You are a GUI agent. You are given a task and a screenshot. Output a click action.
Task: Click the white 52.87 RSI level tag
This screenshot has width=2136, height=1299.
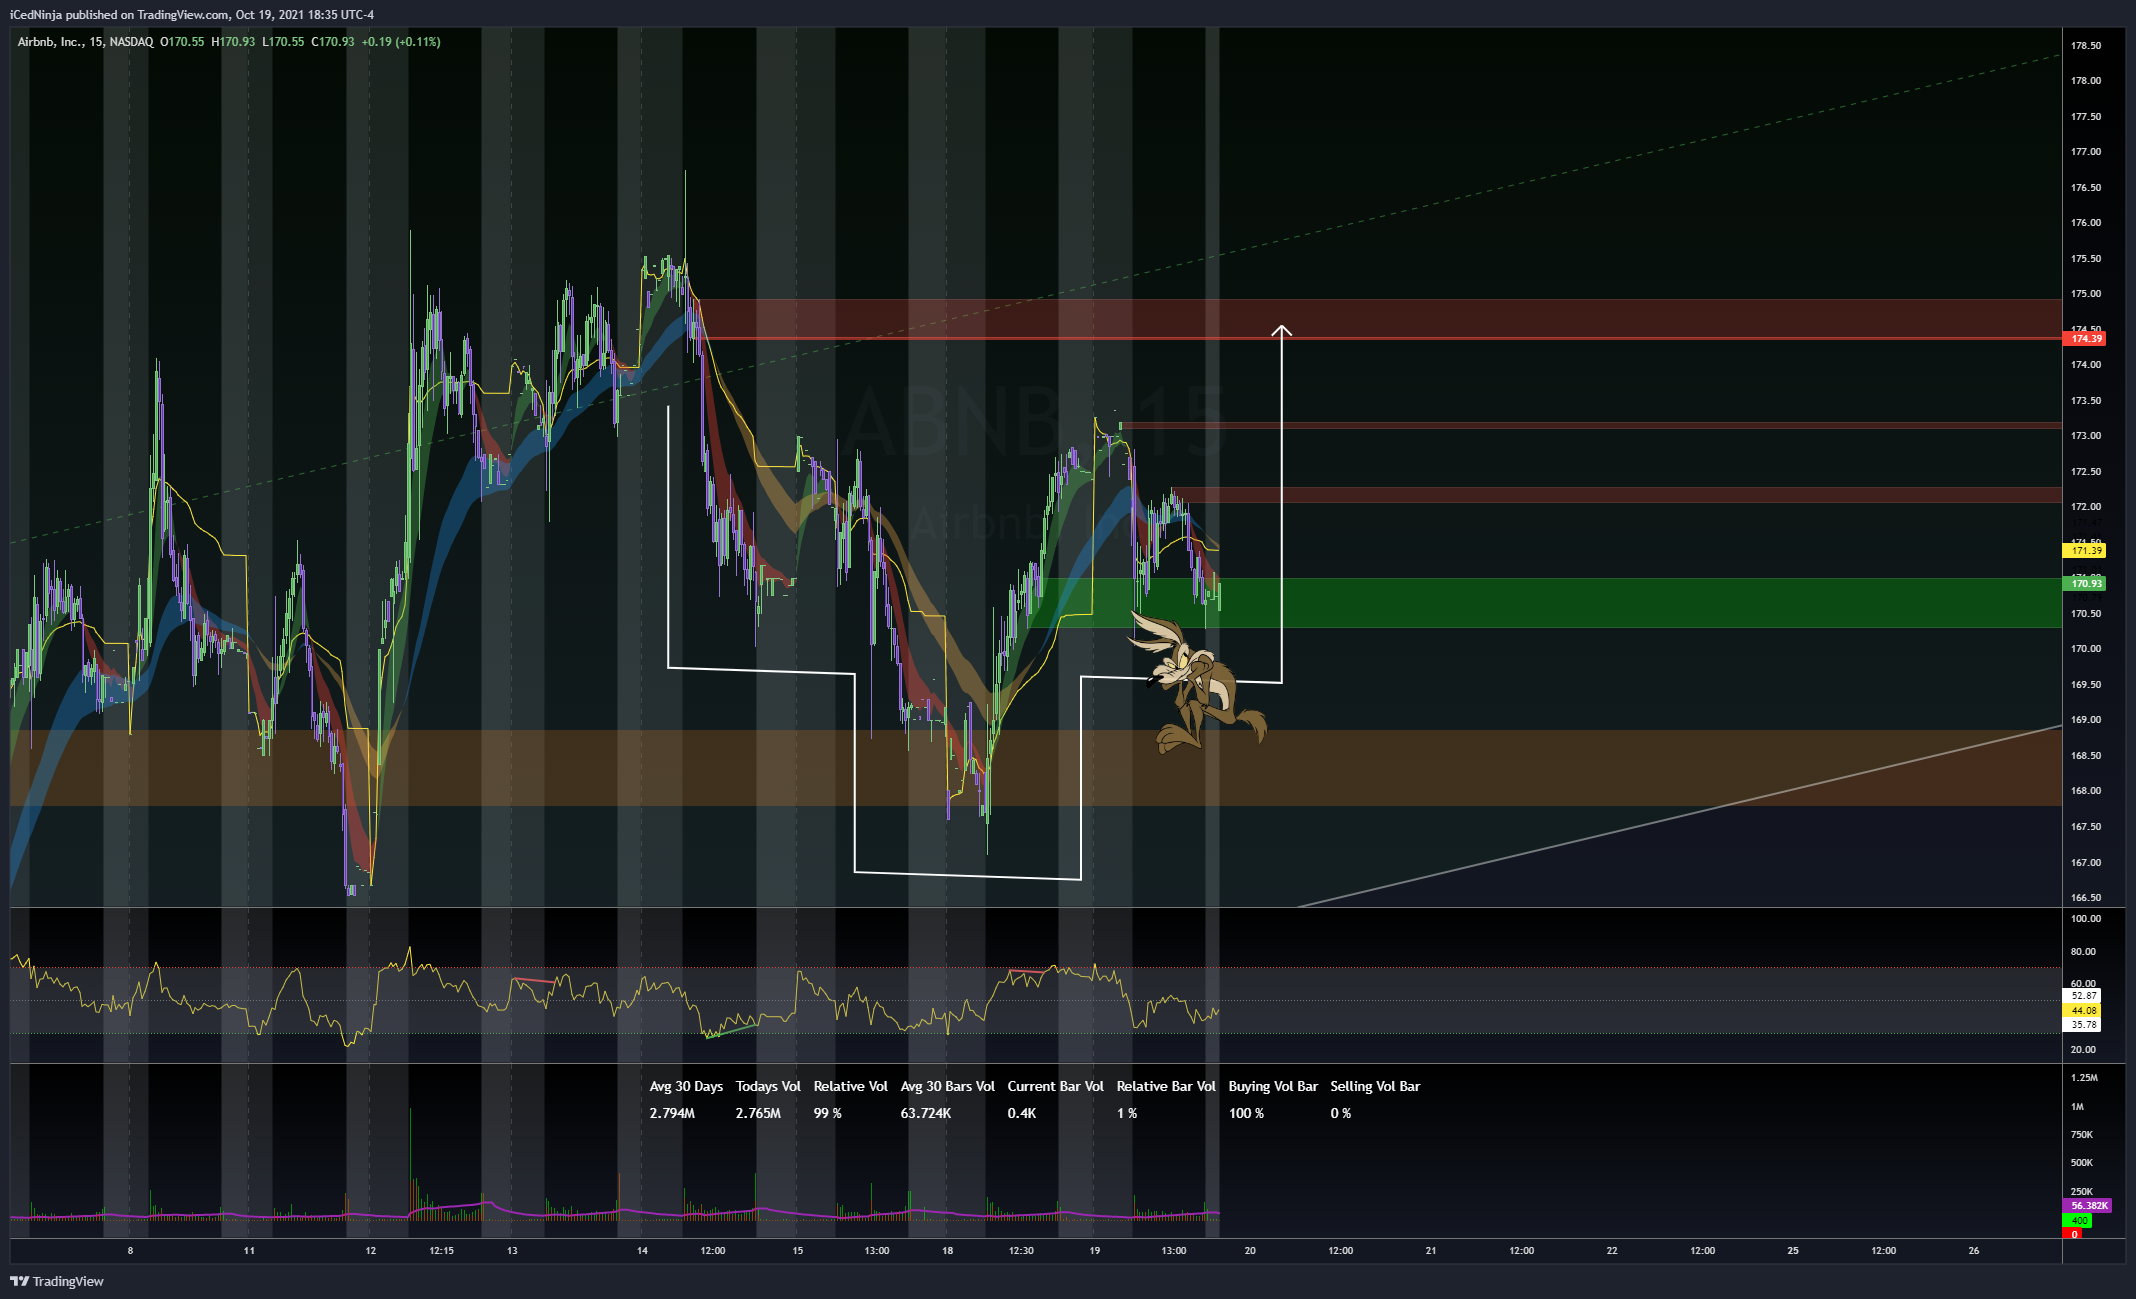point(2083,996)
